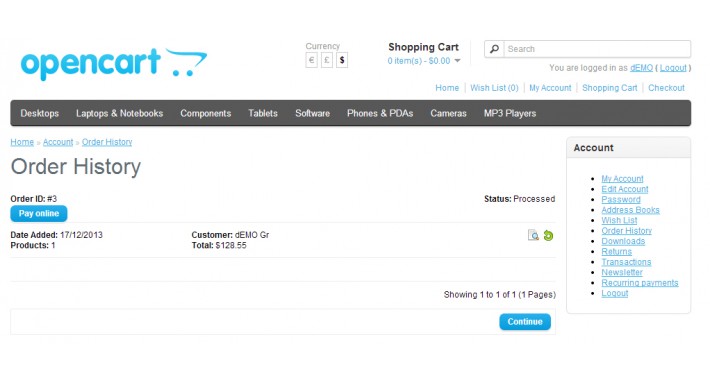
Task: Open Transactions in the sidebar
Action: click(x=626, y=262)
